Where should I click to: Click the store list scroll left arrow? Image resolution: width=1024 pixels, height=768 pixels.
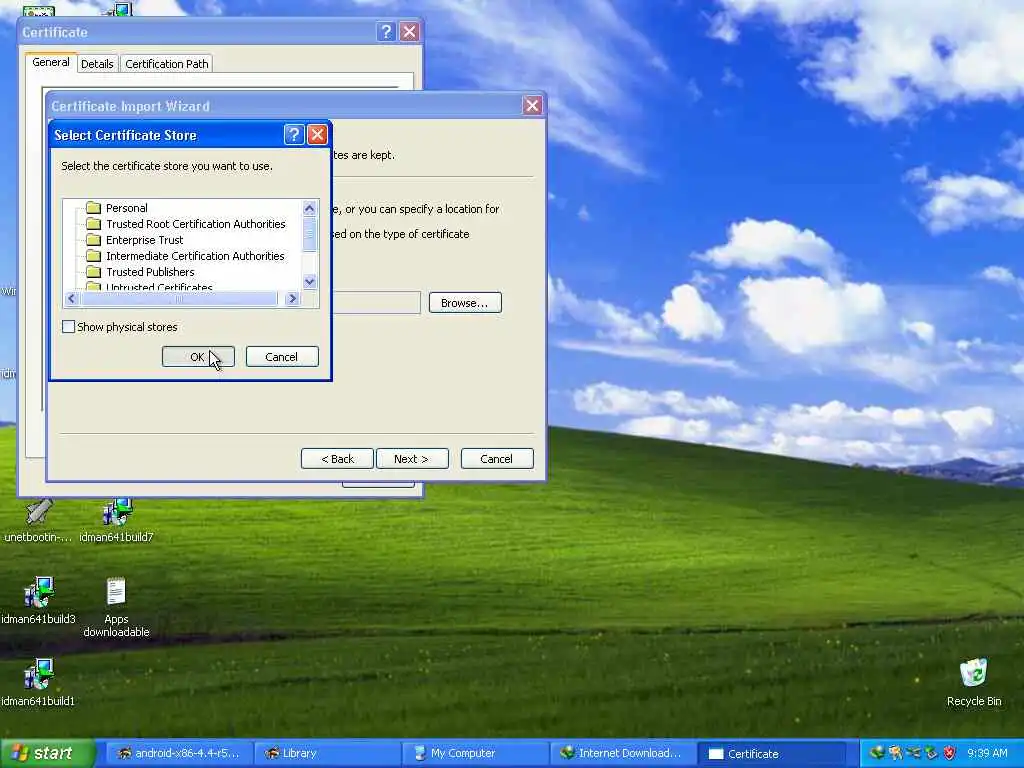click(71, 298)
